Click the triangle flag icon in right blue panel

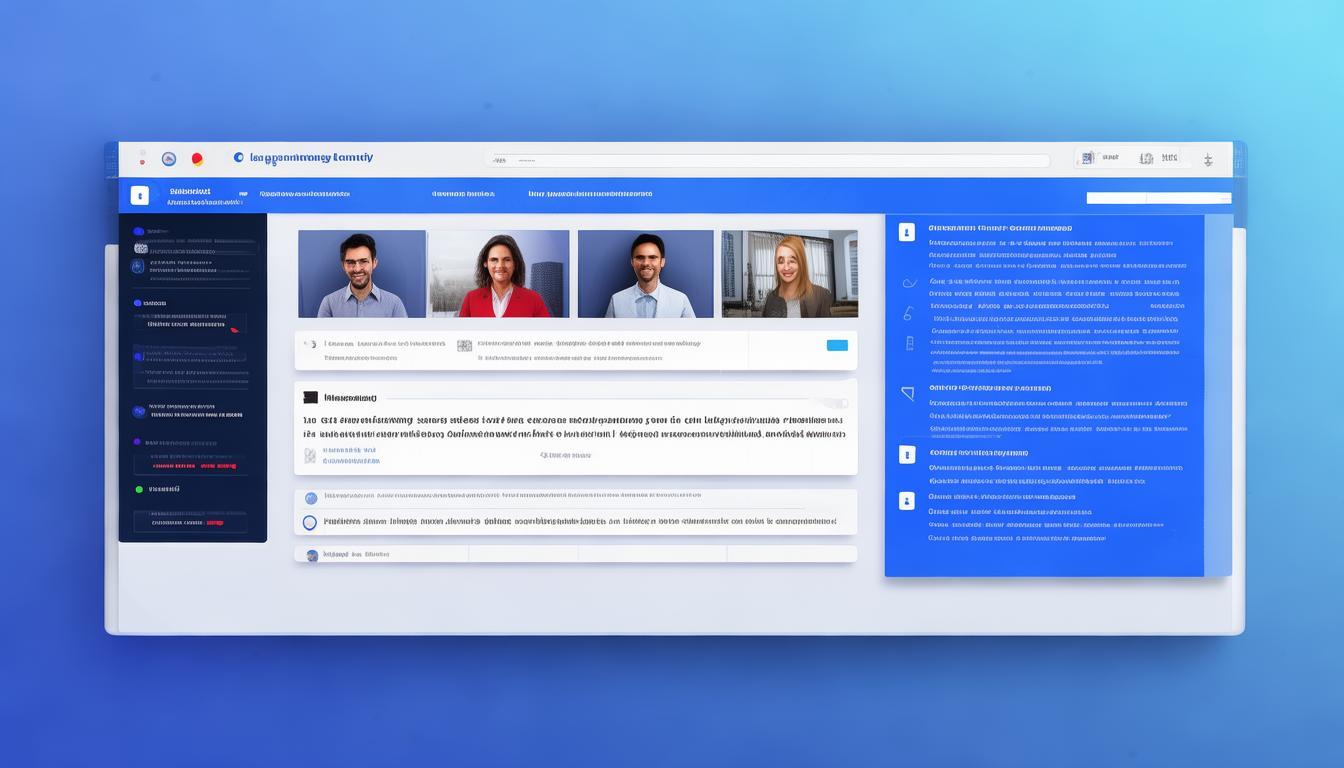[907, 393]
